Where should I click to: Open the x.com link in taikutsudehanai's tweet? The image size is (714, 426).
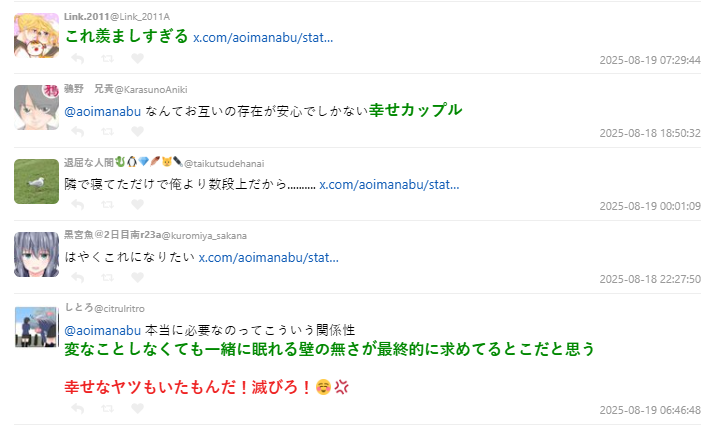(389, 184)
